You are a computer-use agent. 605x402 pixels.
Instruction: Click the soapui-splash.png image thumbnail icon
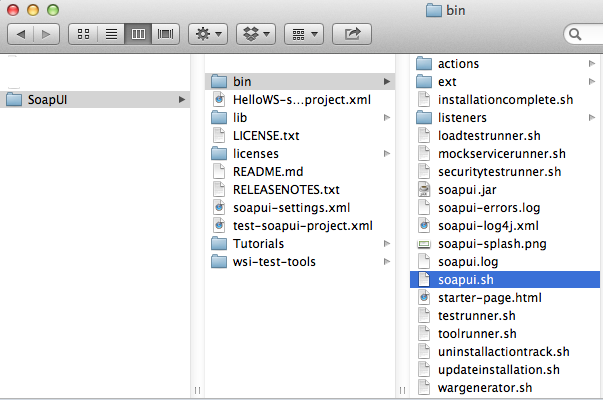[424, 244]
